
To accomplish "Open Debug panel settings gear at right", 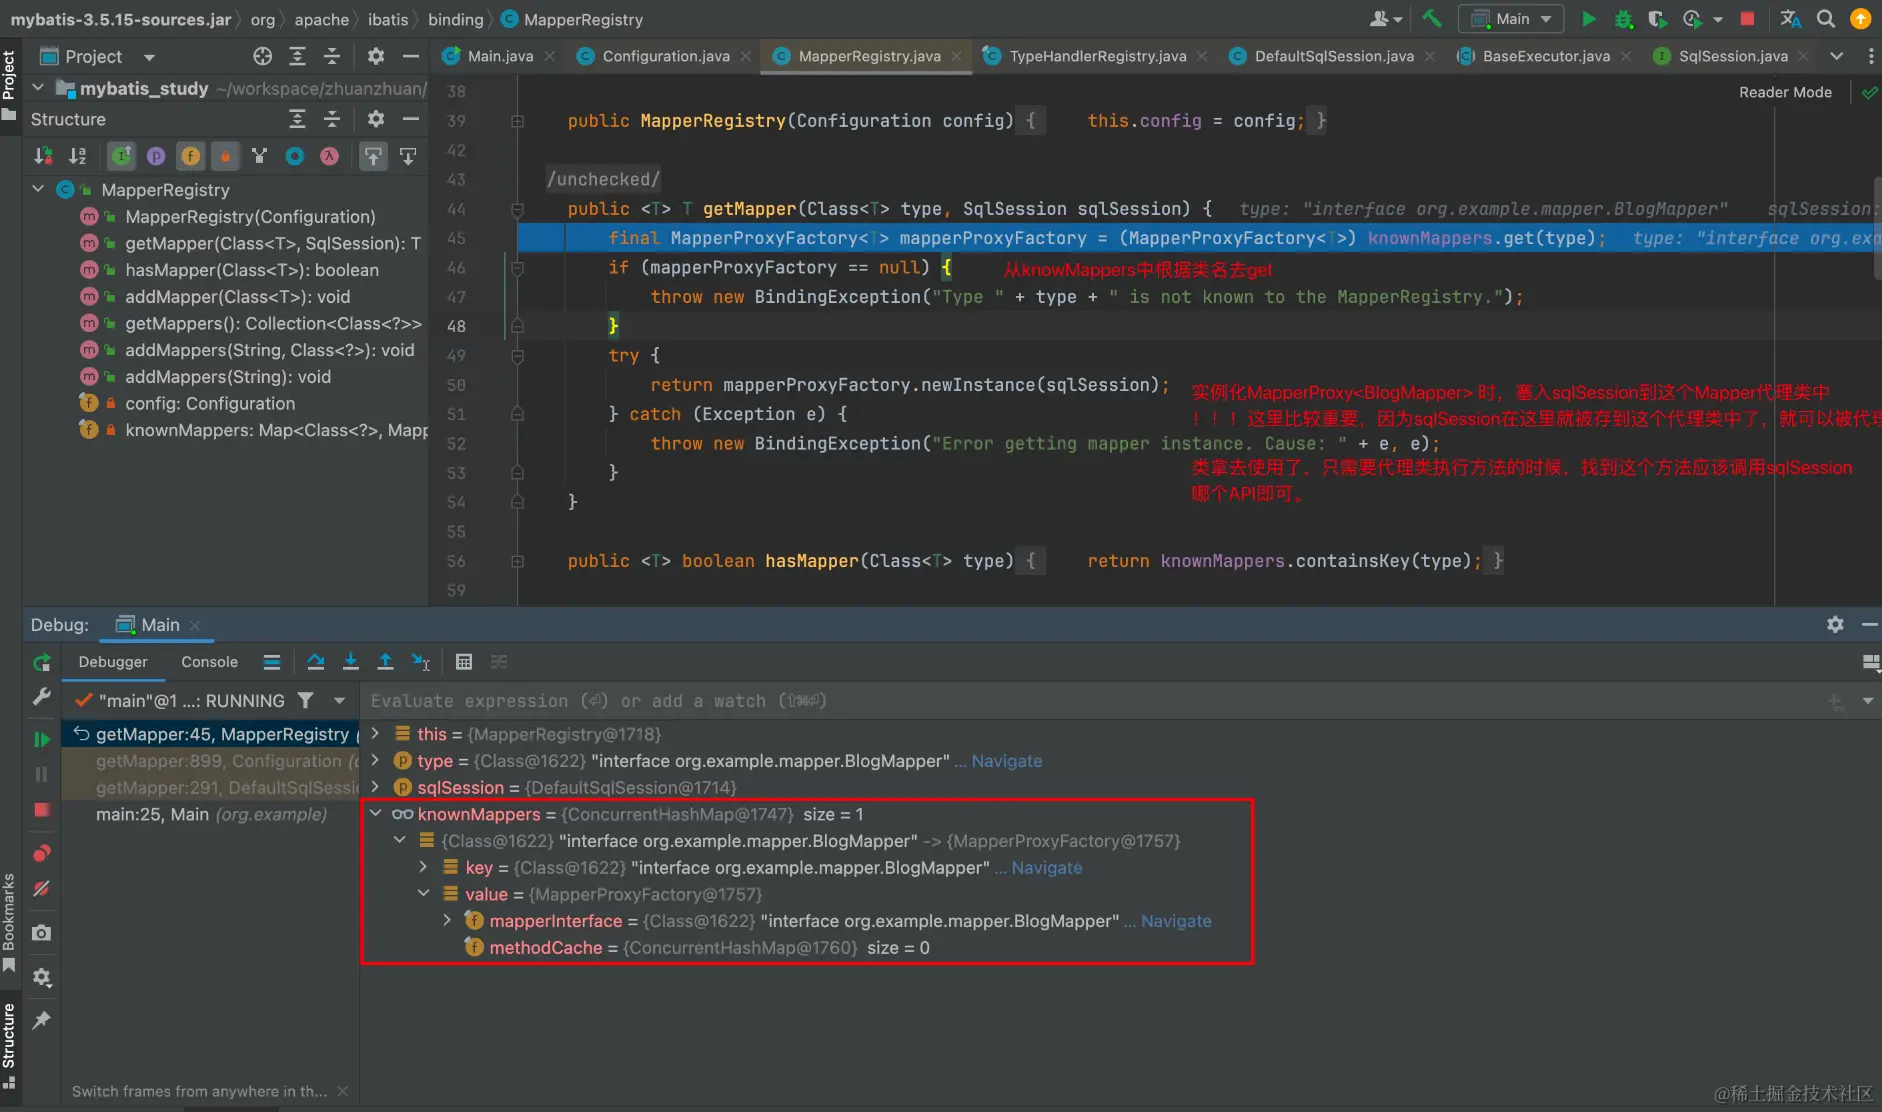I will point(1835,624).
